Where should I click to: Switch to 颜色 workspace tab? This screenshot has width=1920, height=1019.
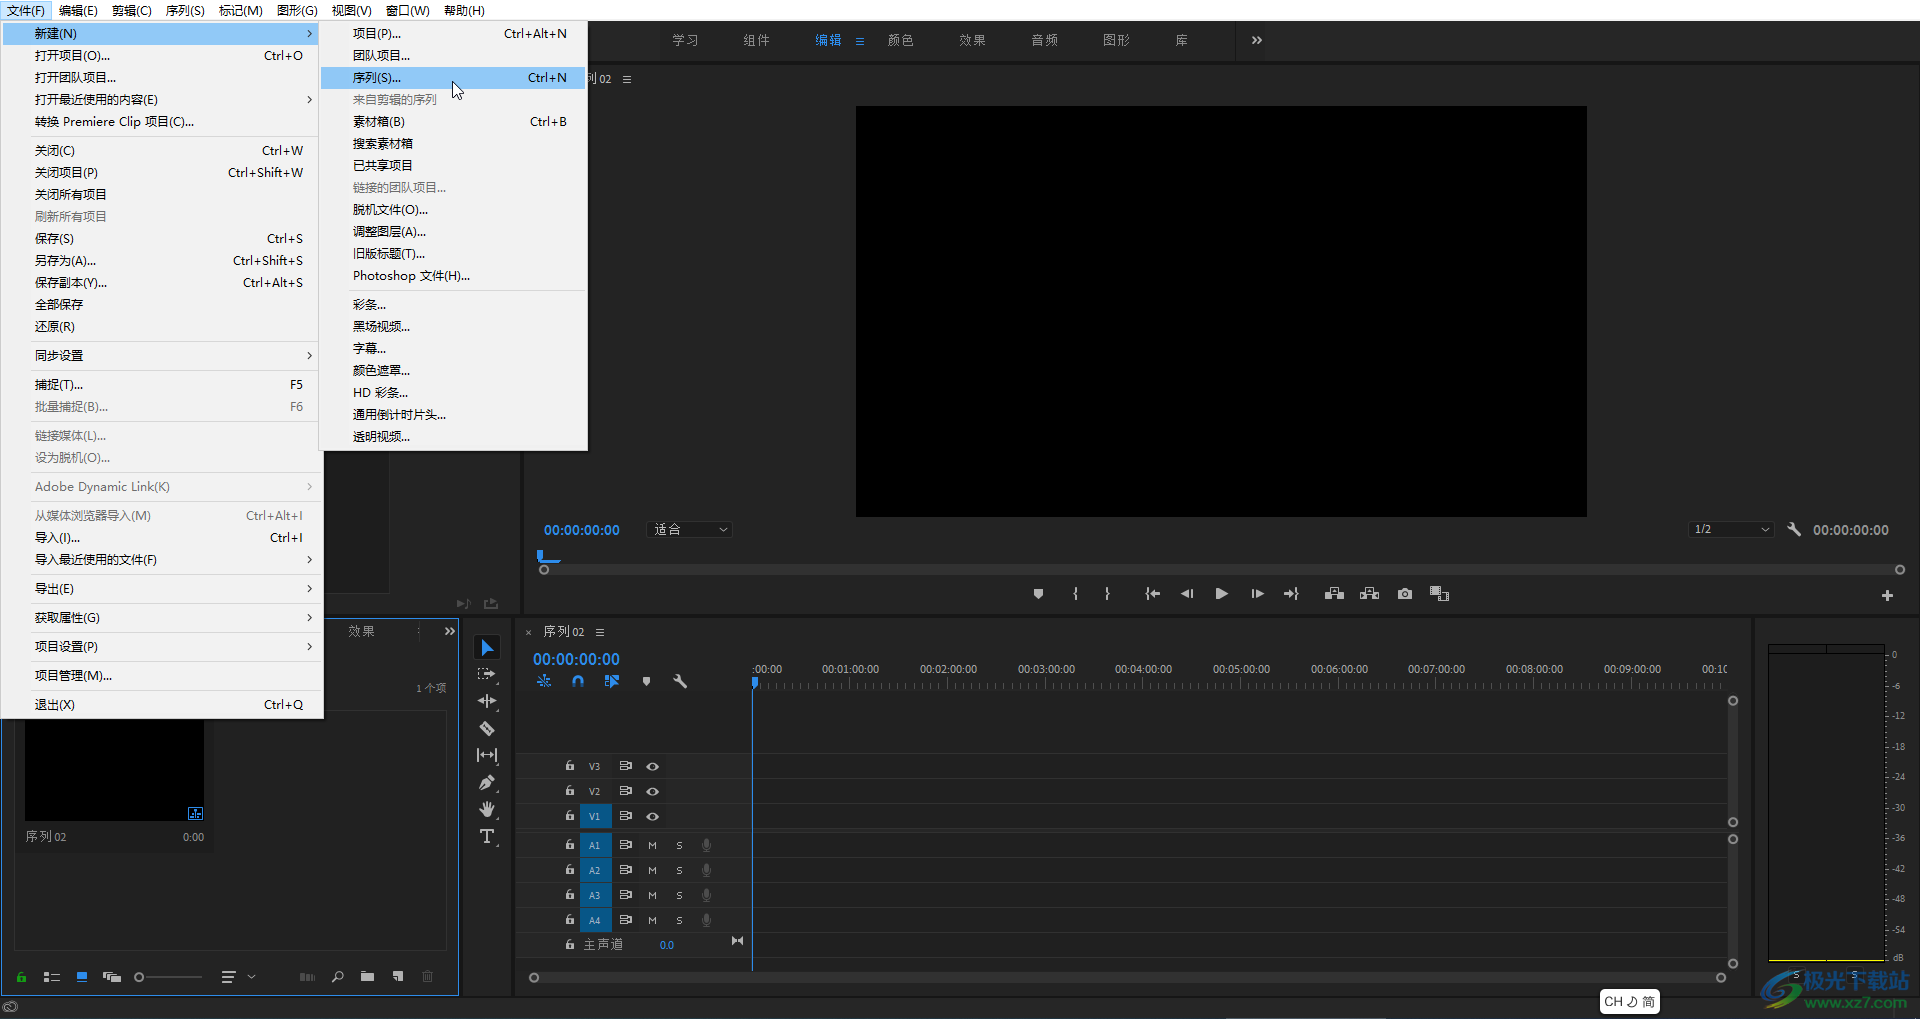(901, 40)
